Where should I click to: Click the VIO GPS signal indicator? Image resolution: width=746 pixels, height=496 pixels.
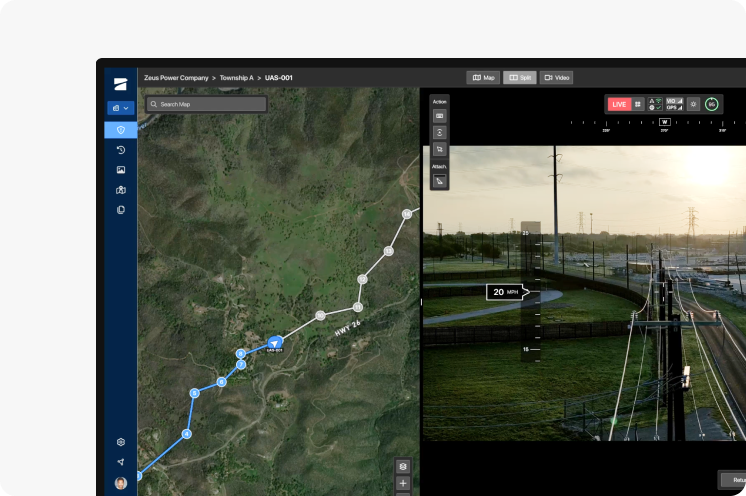674,104
